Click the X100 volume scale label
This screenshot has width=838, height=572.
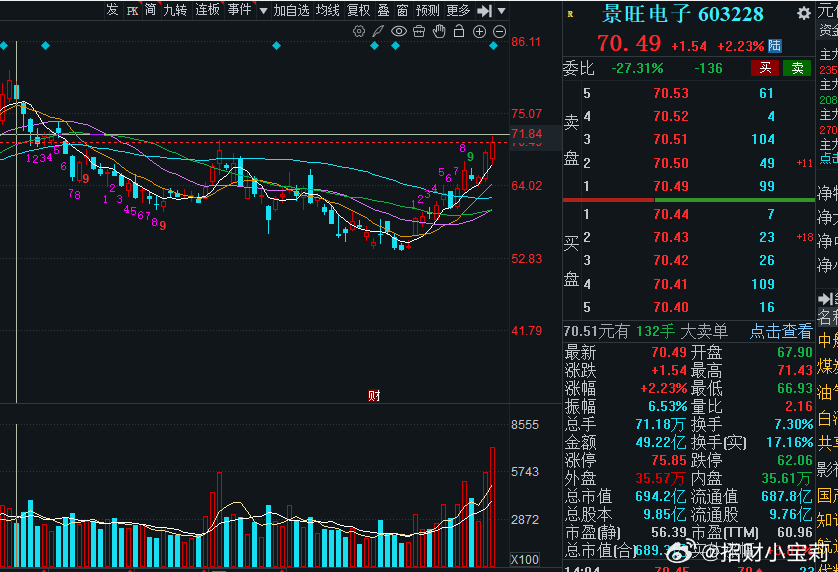[525, 560]
